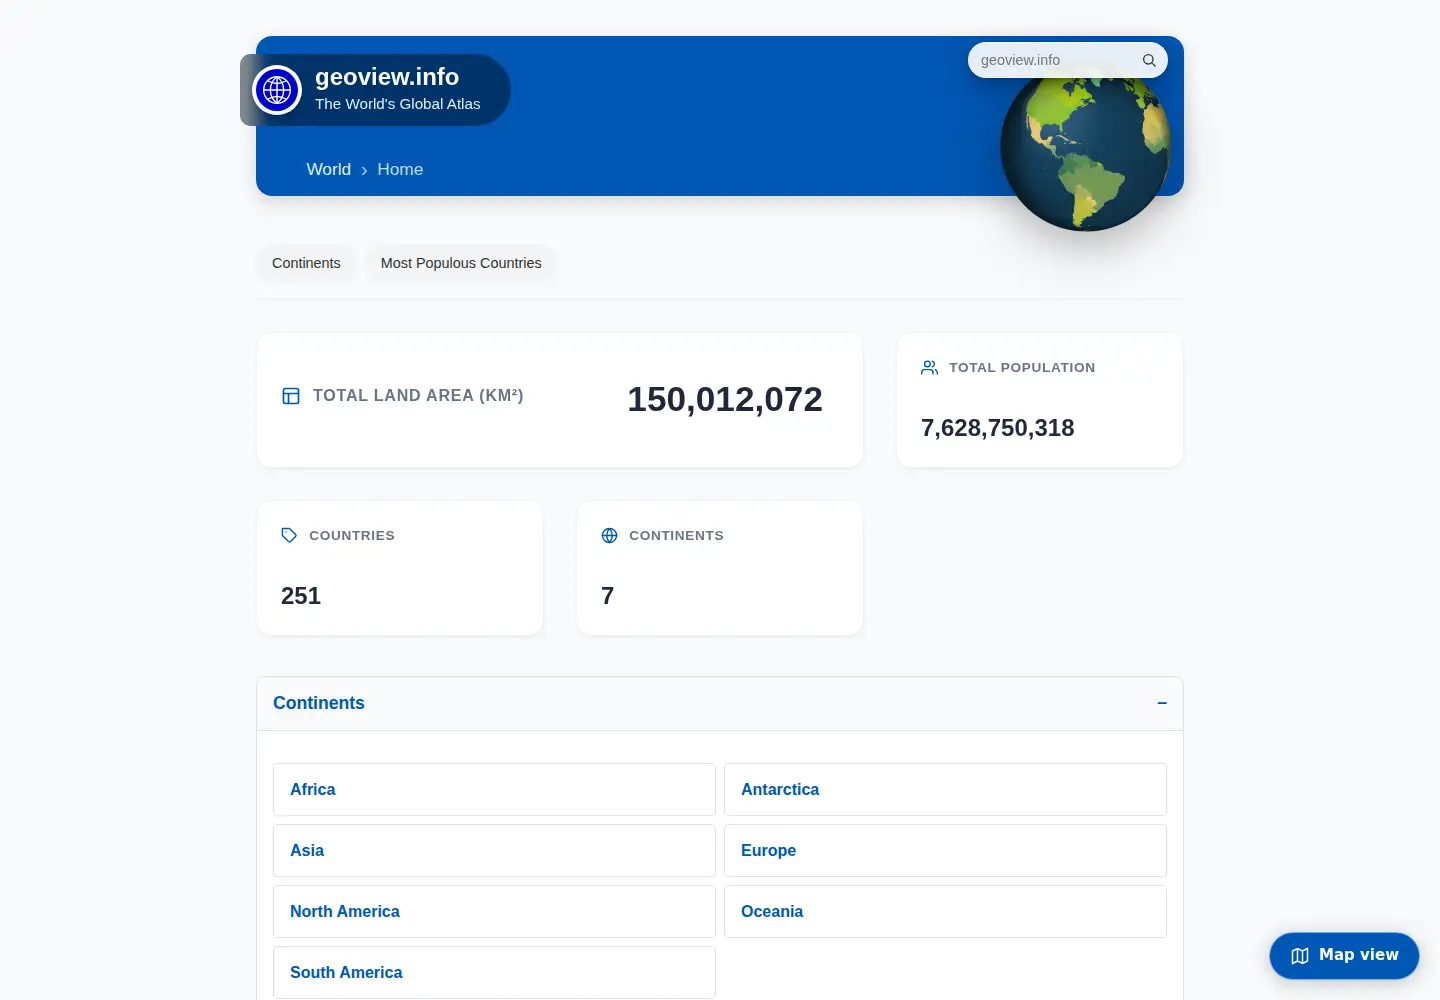Click the Total Land Area layout icon
The height and width of the screenshot is (1000, 1440).
(x=291, y=396)
